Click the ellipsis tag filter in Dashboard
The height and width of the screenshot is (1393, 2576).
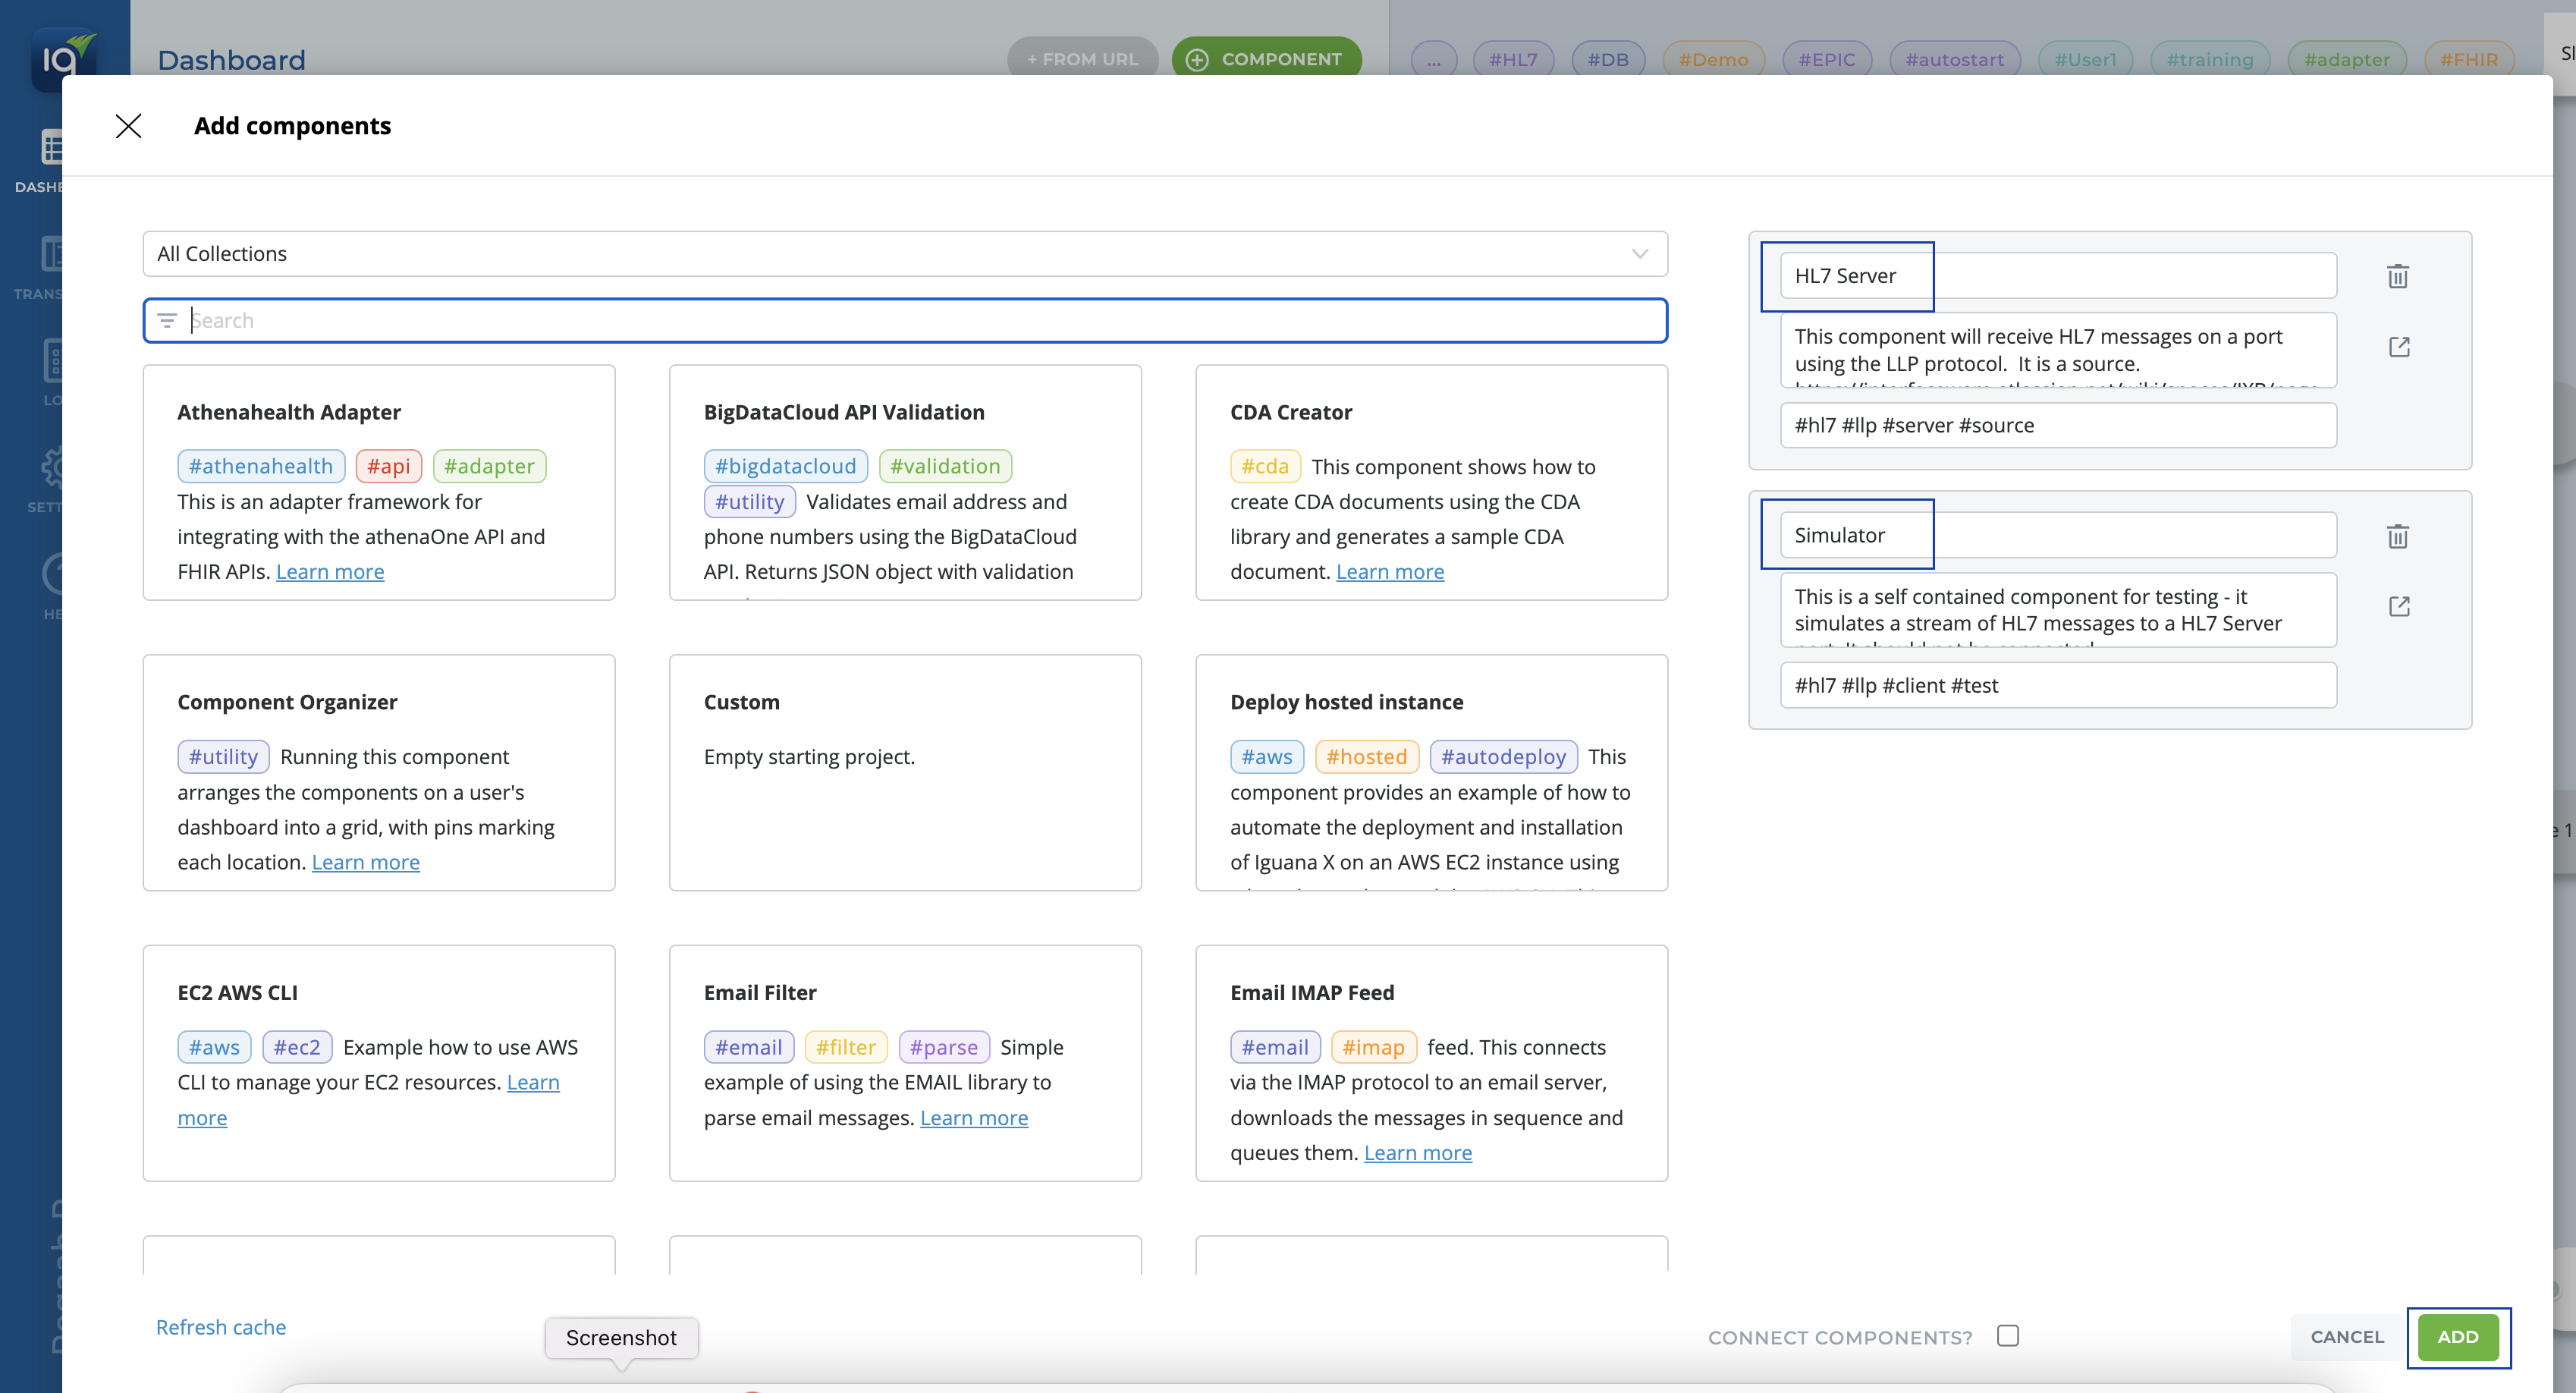point(1434,59)
